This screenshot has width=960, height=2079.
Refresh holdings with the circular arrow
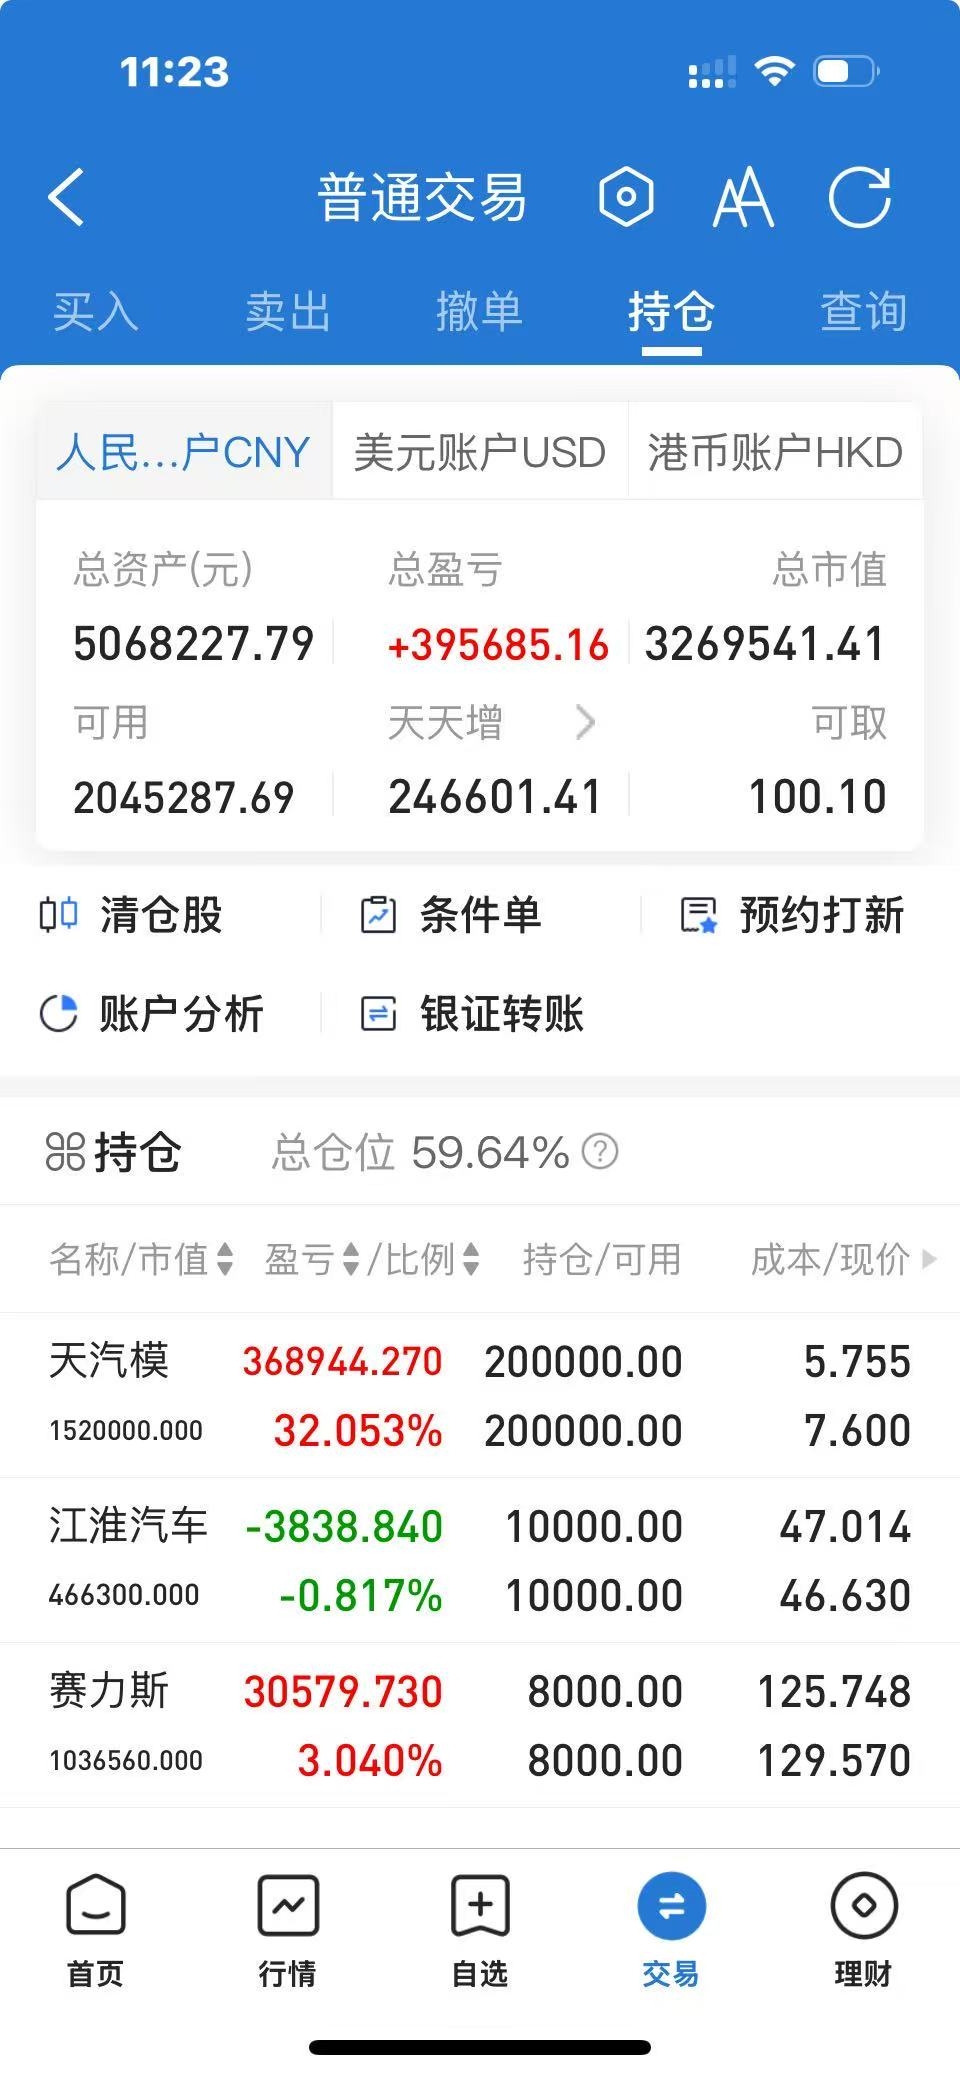coord(860,197)
